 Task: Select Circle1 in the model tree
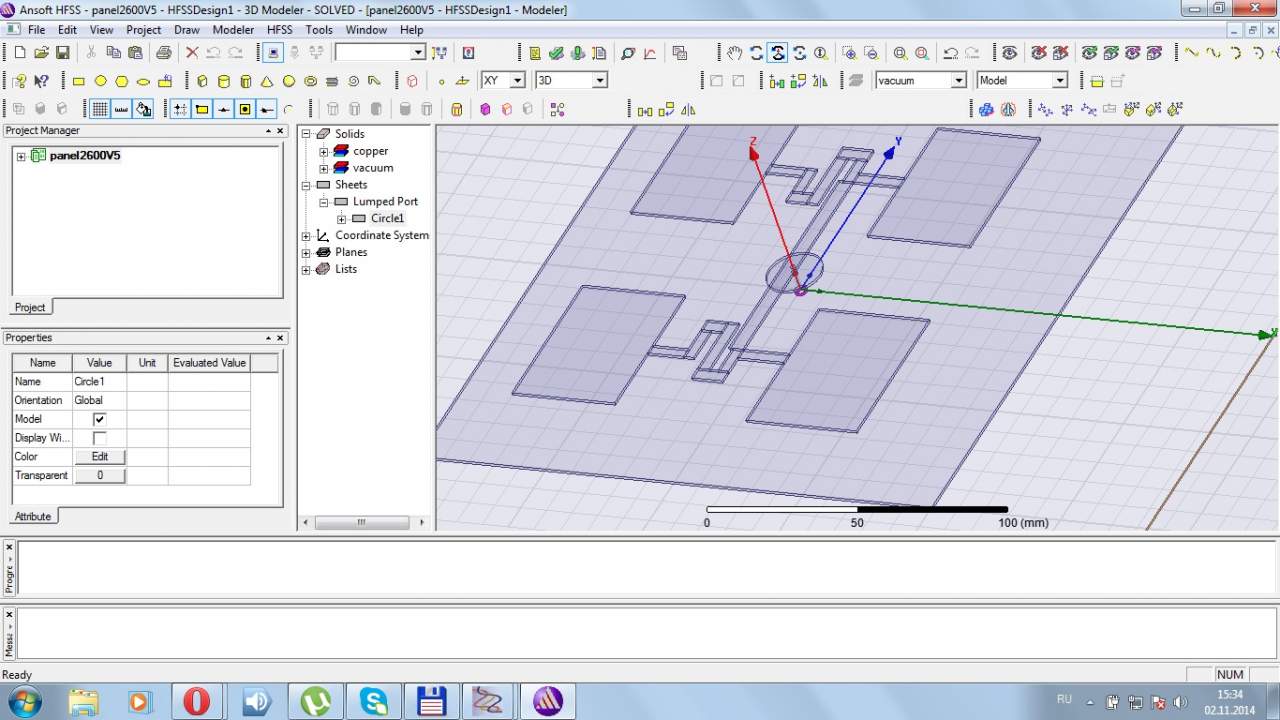pos(387,219)
